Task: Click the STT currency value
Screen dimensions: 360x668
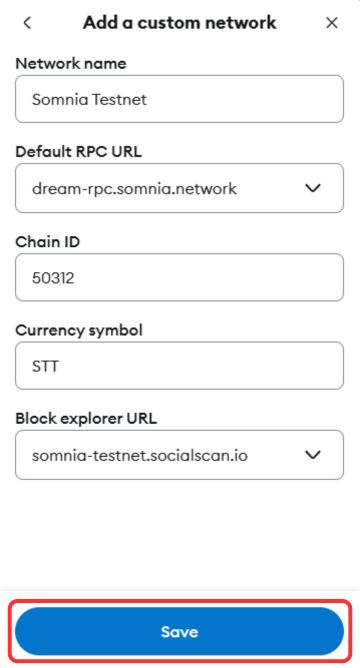Action: 45,366
